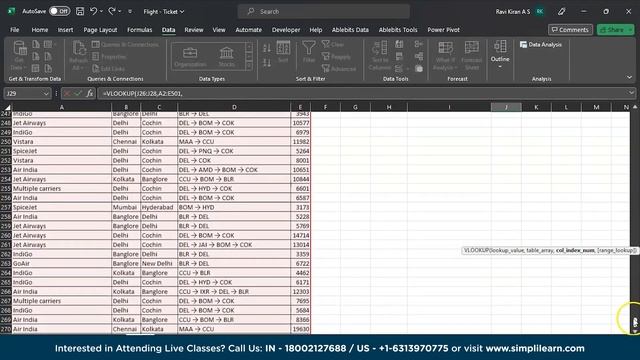
Task: Open Customize Quick Access Toolbar dropdown
Action: 130,11
